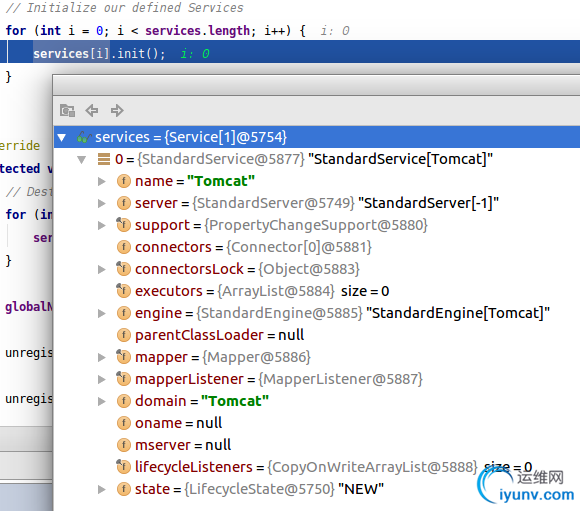Expand the name = "Tomcat" field

click(x=101, y=181)
